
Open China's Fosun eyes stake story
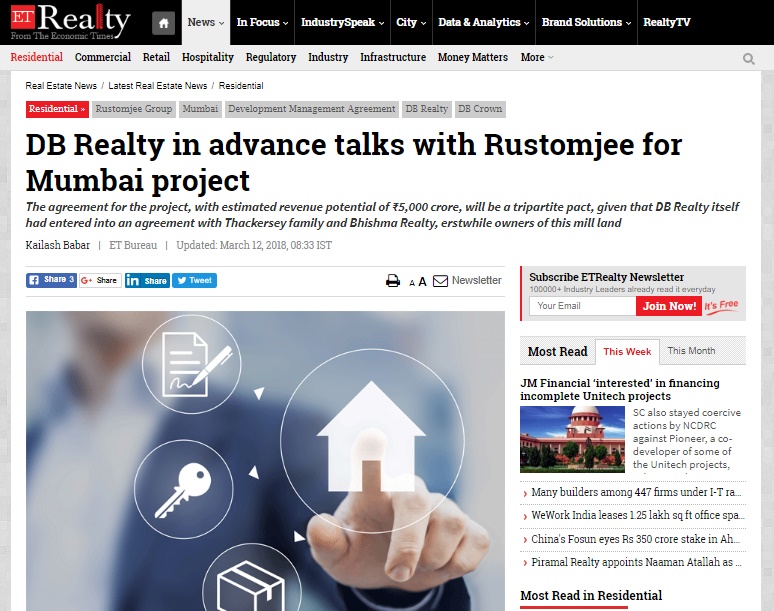[x=635, y=539]
